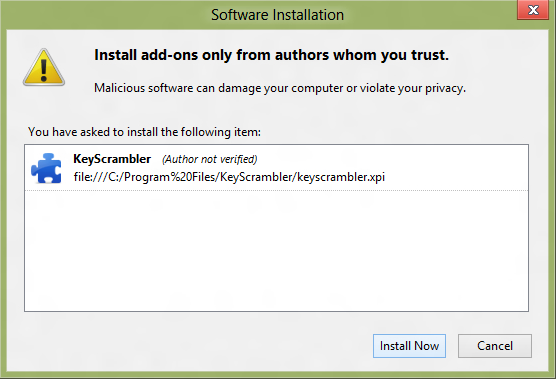Select the KeyScrambler add-on name
This screenshot has width=556, height=379.
point(112,159)
